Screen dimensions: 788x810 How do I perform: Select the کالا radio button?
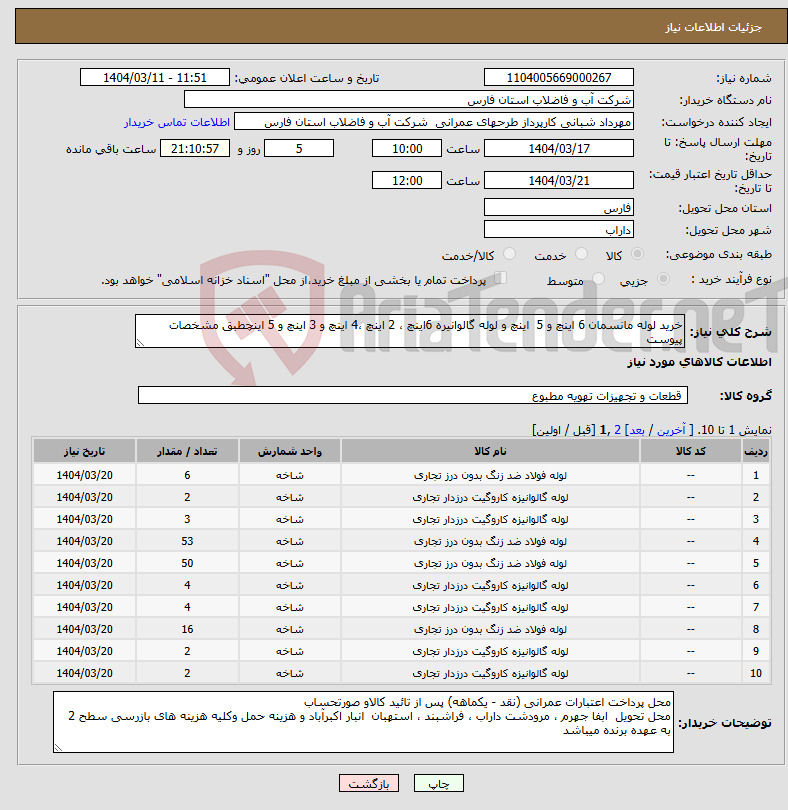tap(638, 254)
